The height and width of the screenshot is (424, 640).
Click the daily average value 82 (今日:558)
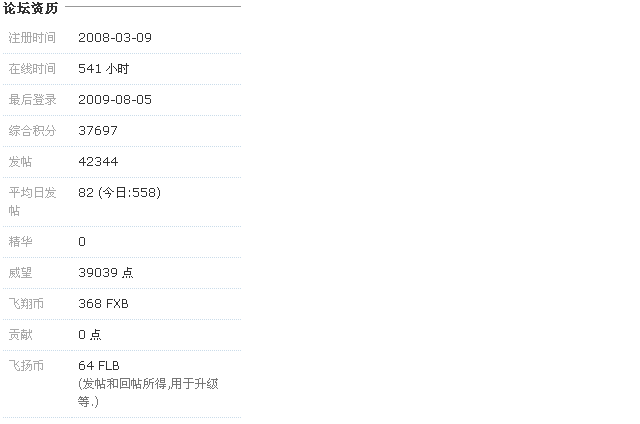120,193
